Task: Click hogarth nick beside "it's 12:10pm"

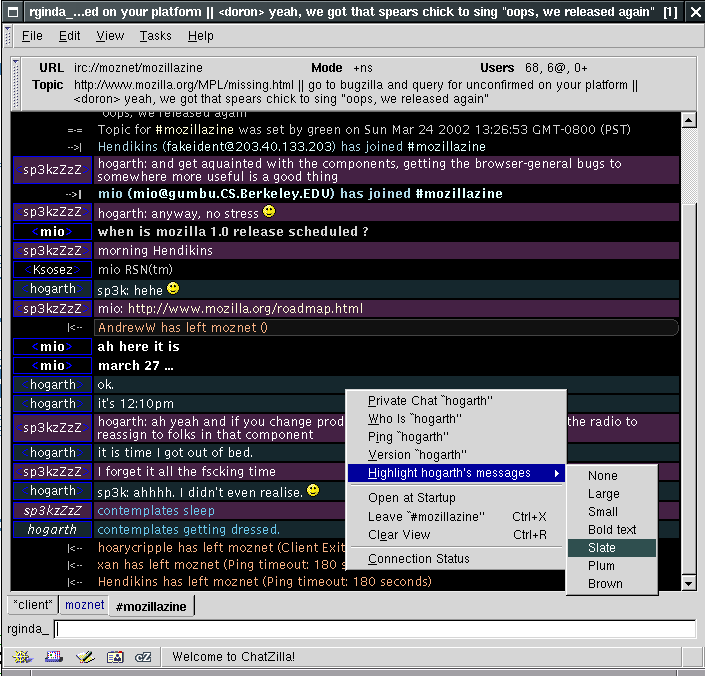Action: coord(53,404)
